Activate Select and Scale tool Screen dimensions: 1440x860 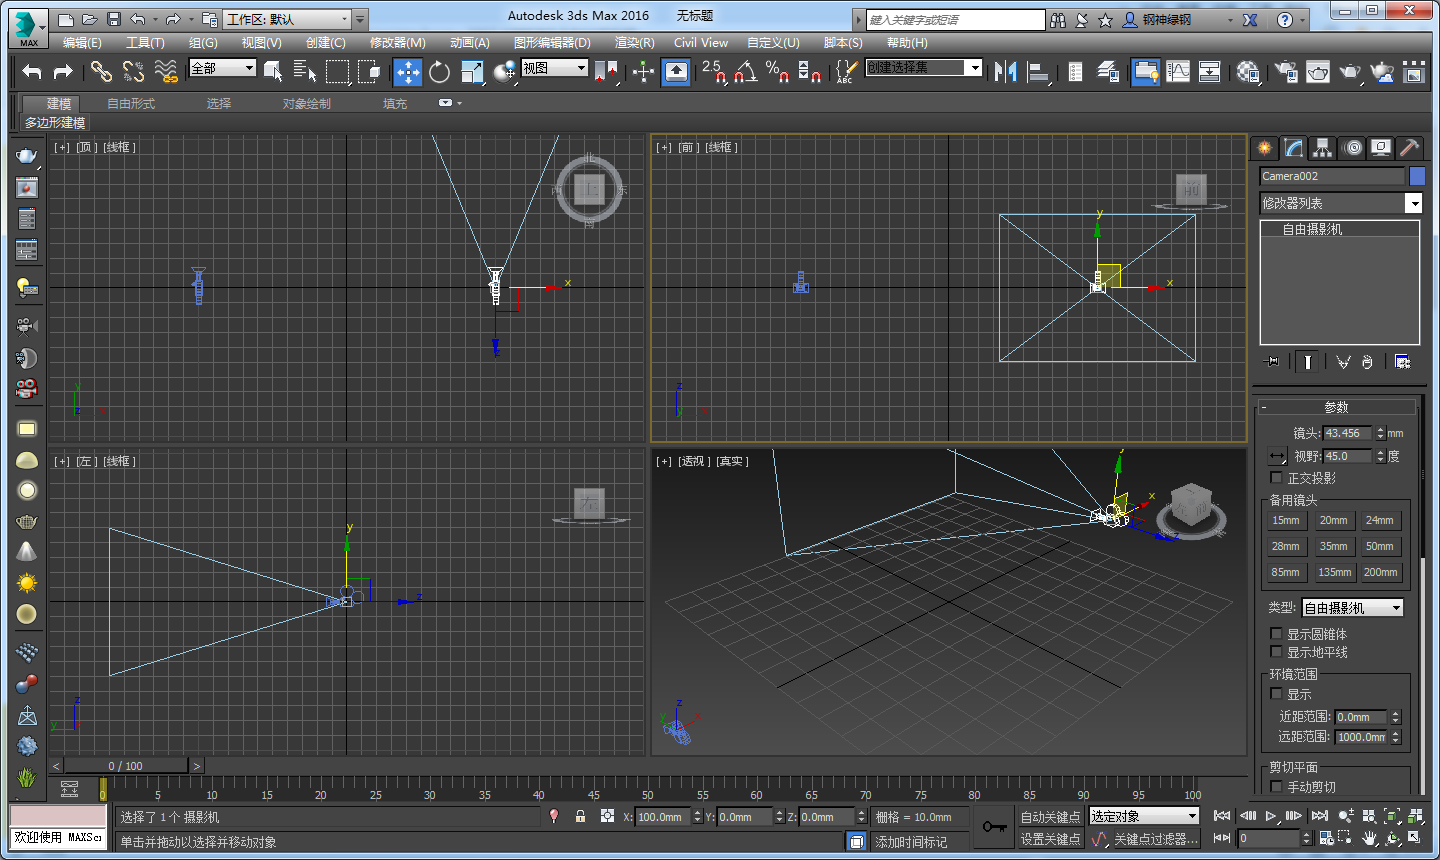tap(472, 71)
